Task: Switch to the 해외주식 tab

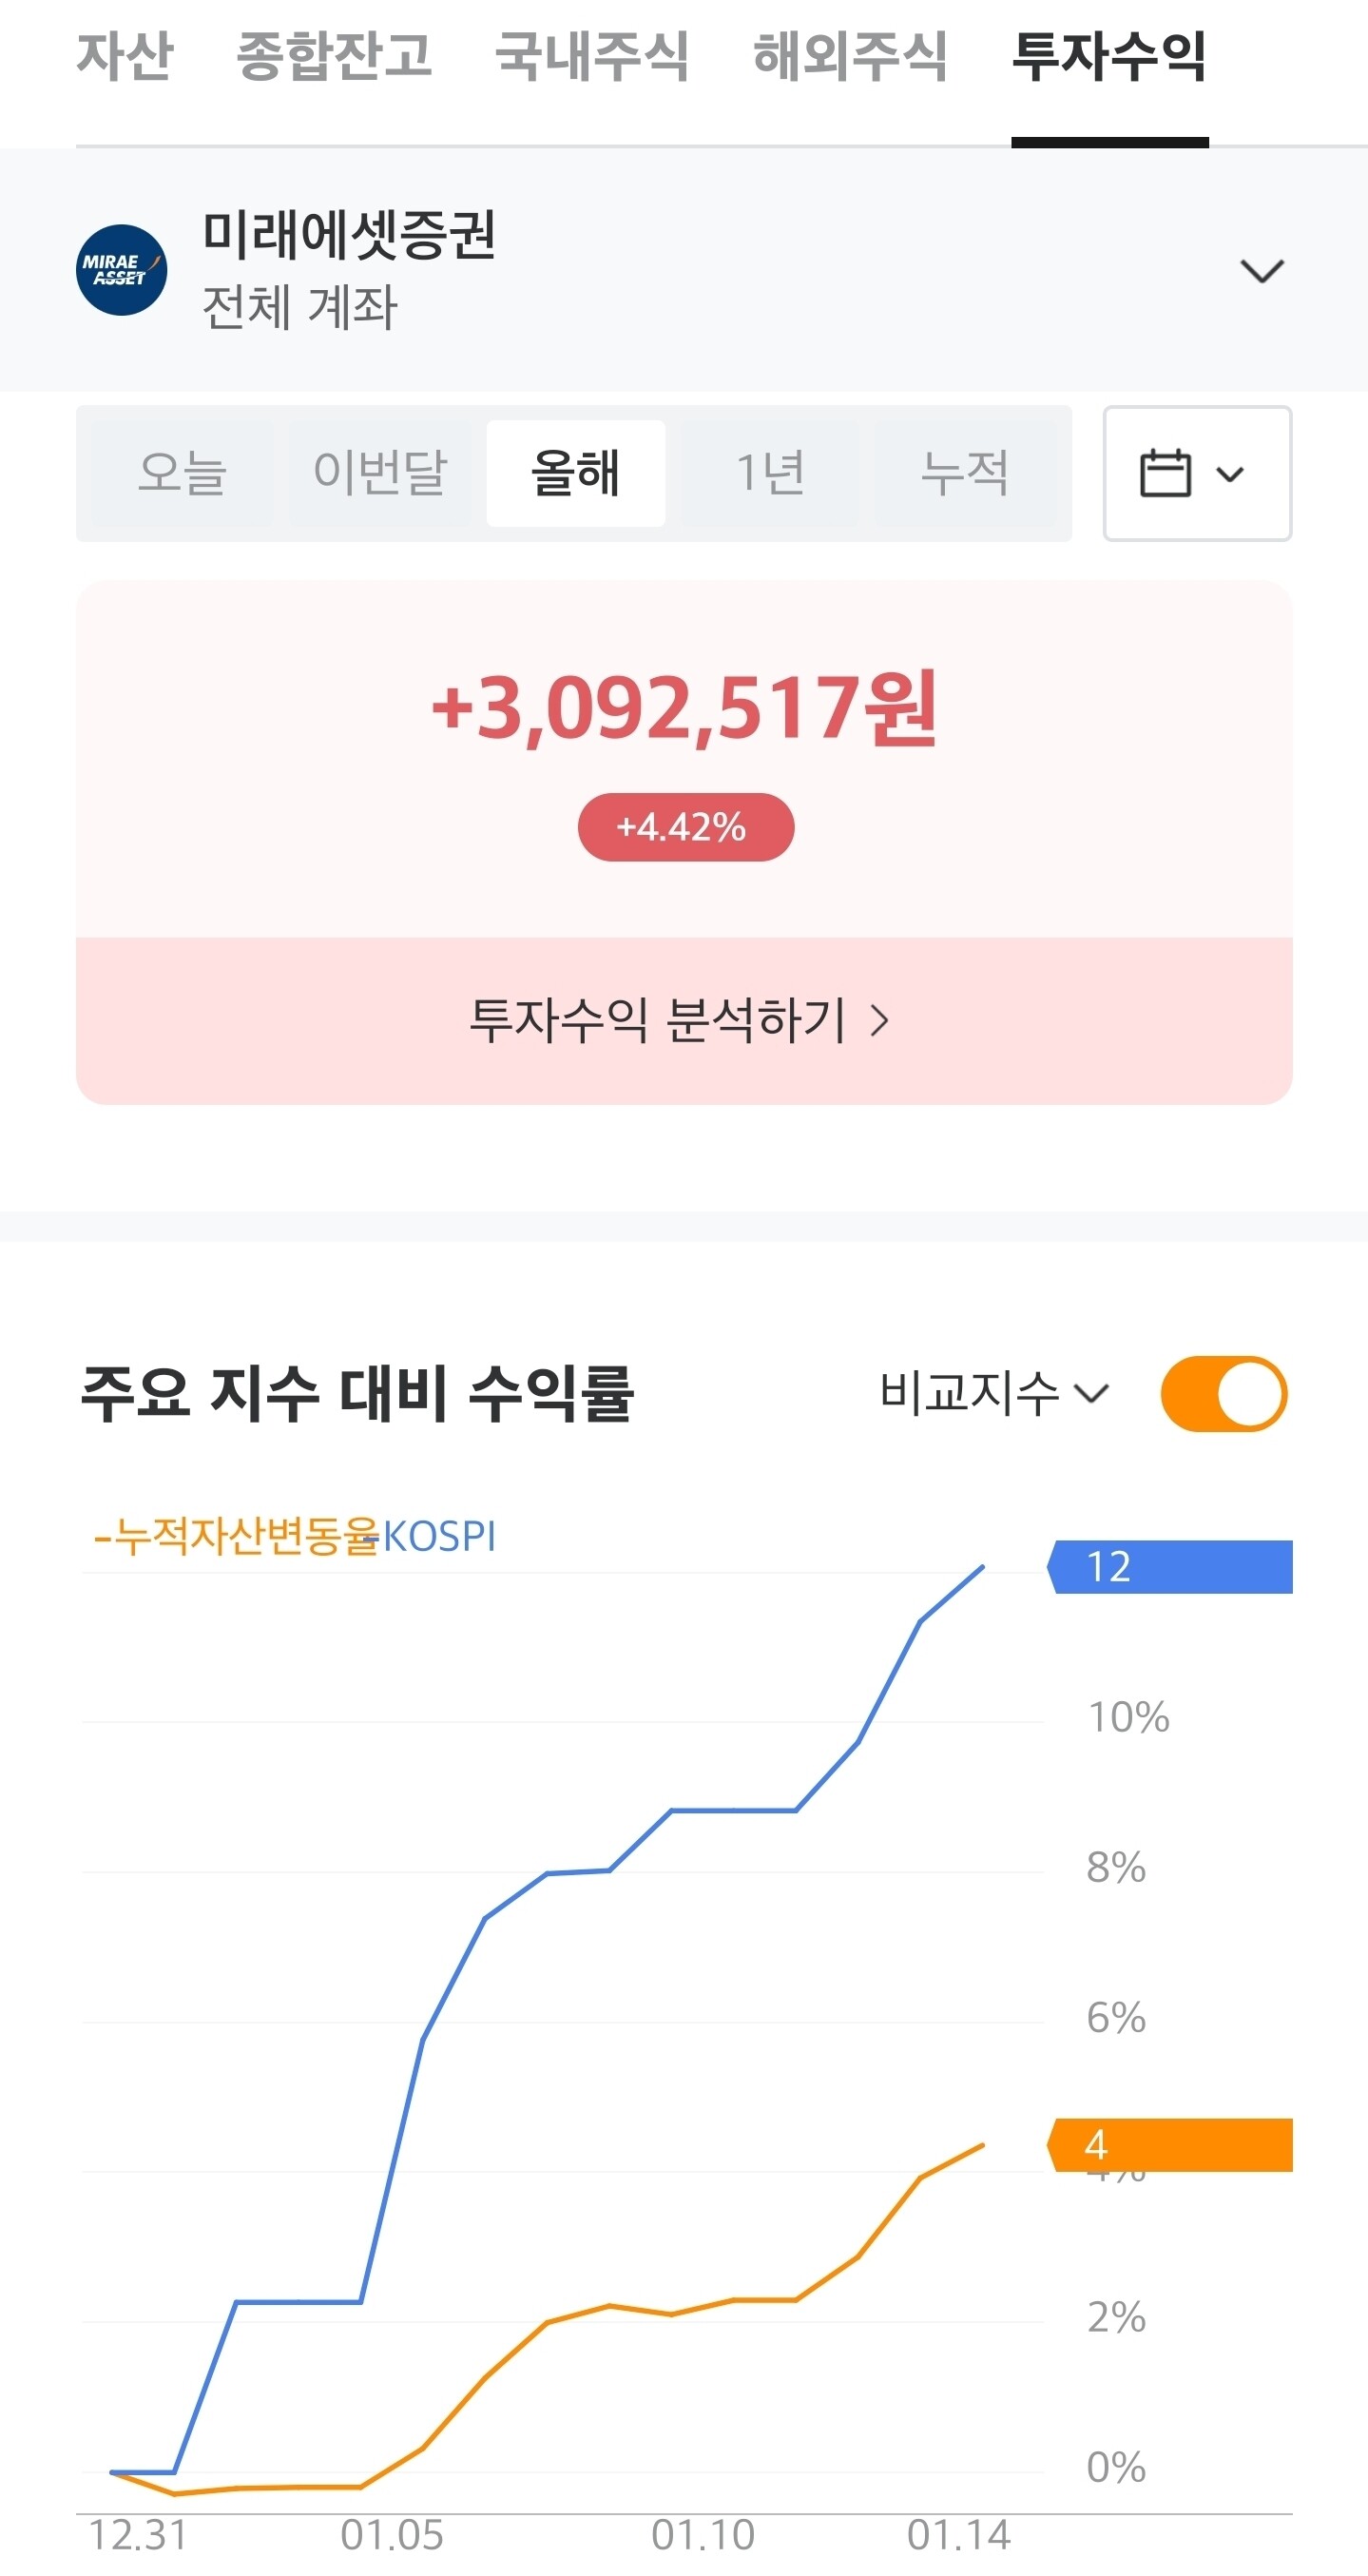Action: (850, 56)
